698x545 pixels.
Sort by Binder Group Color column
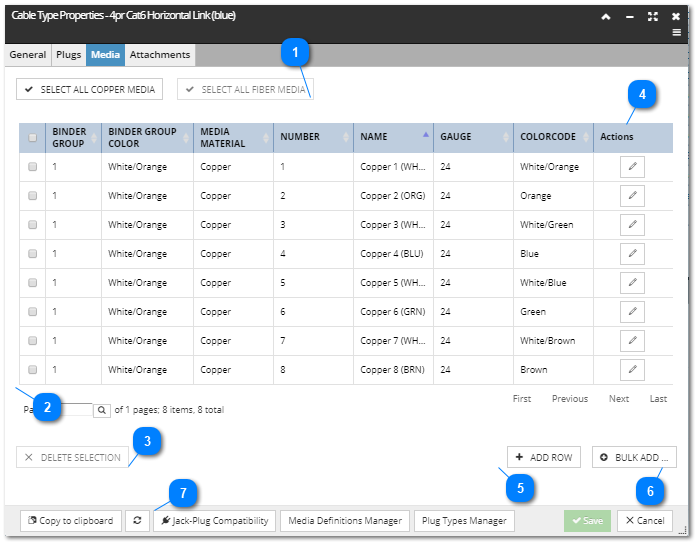click(147, 138)
